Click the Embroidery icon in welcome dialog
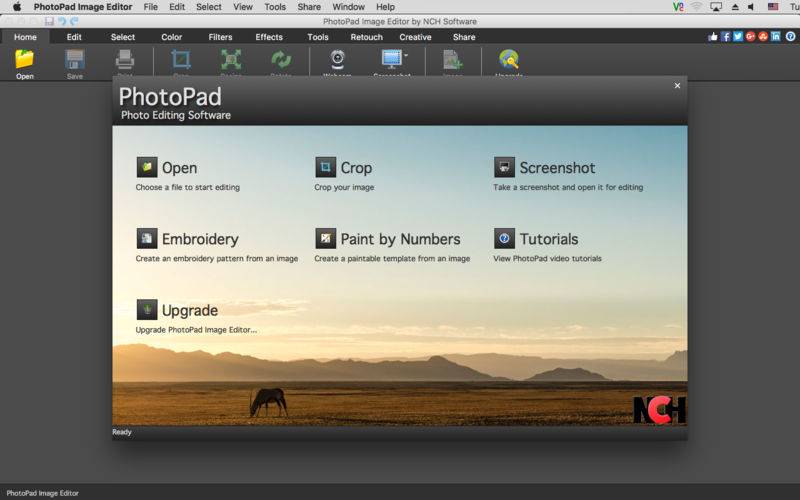This screenshot has height=500, width=800. [147, 238]
